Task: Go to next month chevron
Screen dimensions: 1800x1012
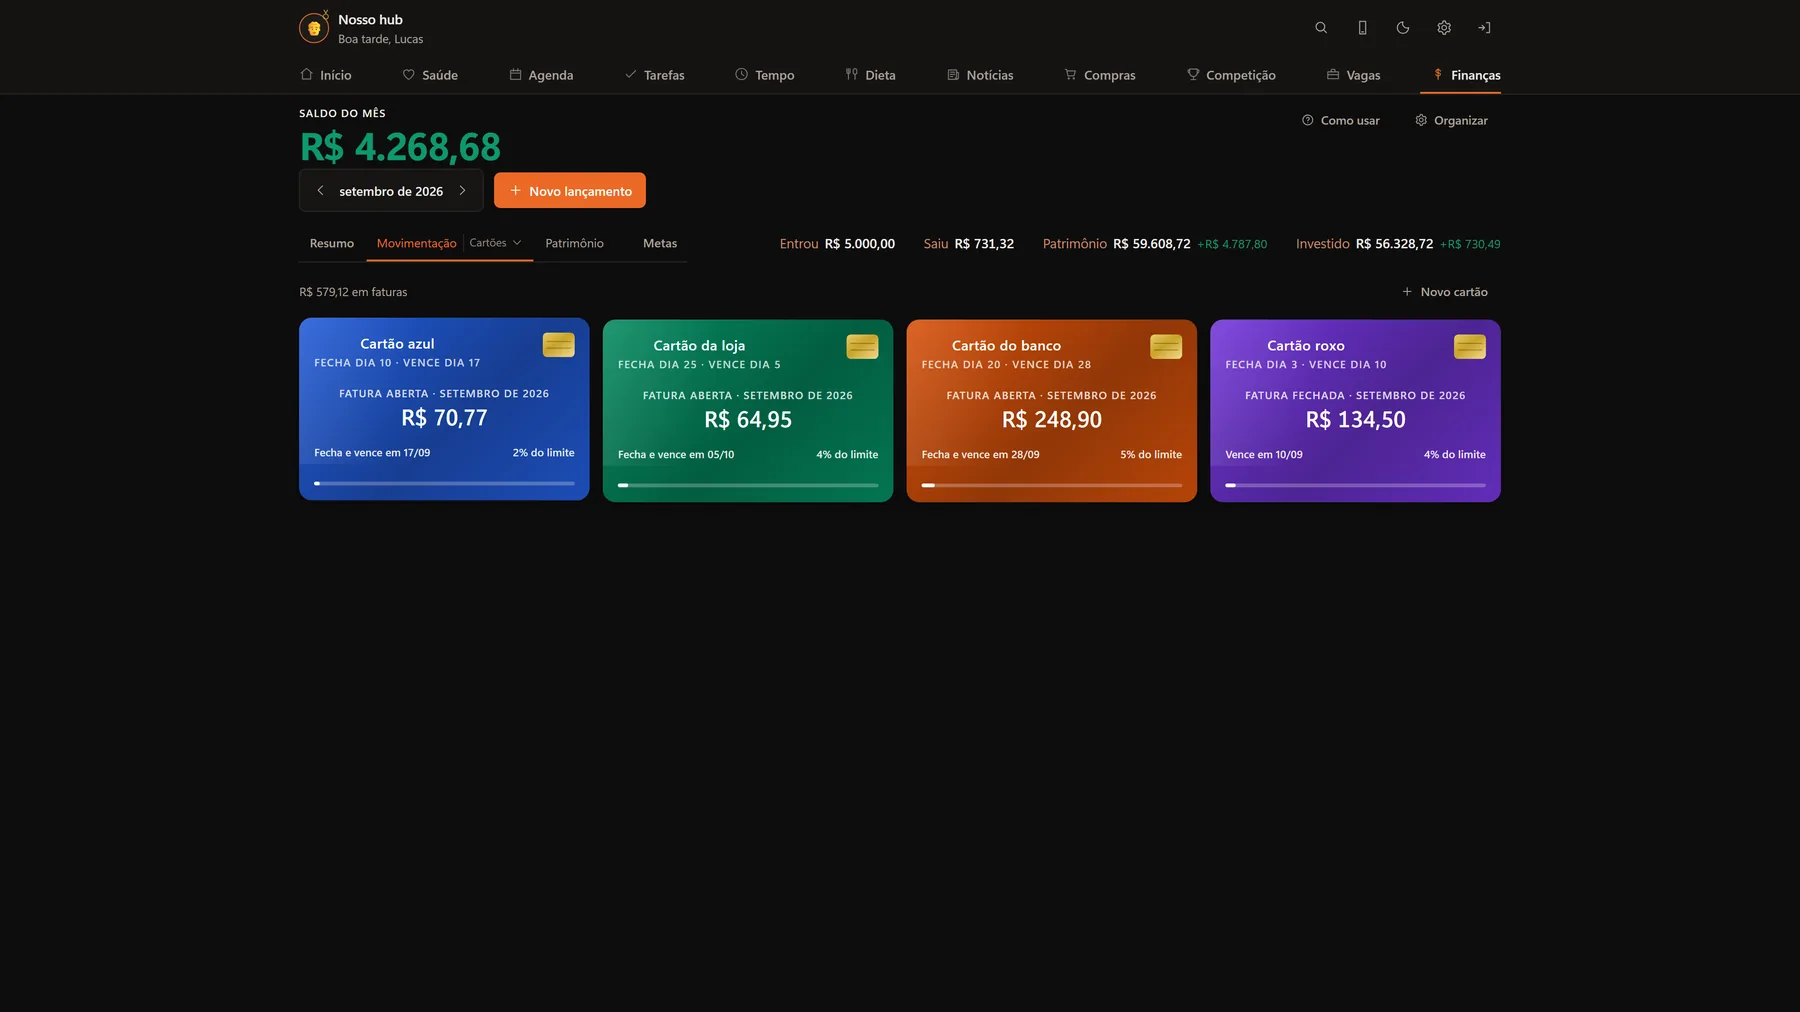Action: [x=462, y=190]
